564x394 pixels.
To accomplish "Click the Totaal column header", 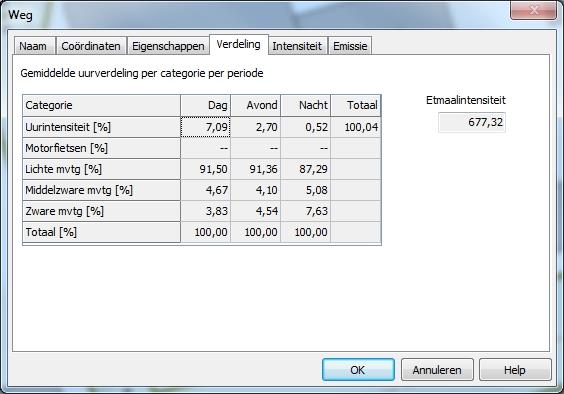I will tap(356, 105).
